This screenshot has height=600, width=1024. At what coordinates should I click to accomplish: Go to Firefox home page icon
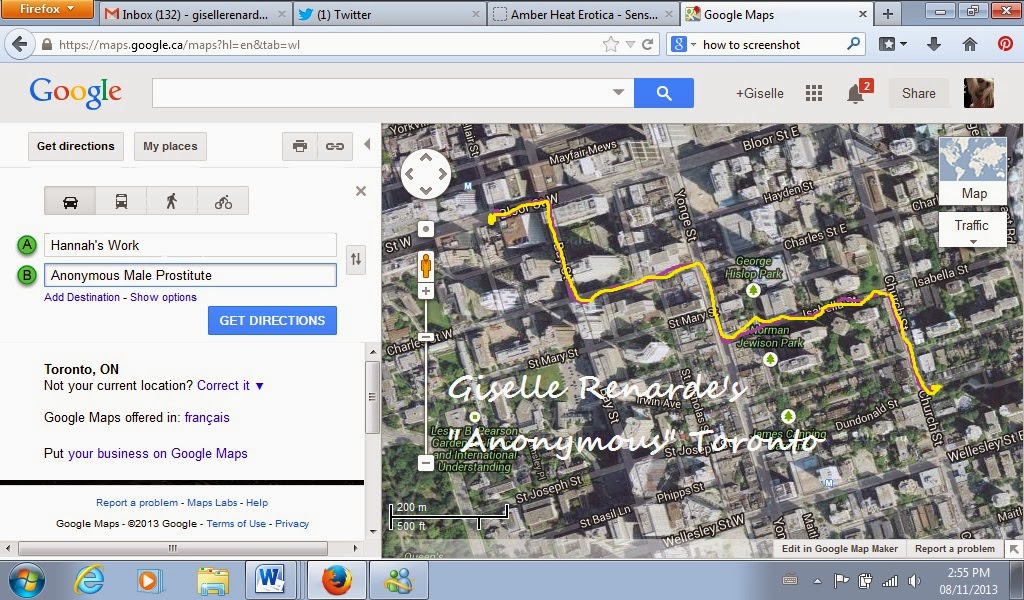pyautogui.click(x=970, y=44)
